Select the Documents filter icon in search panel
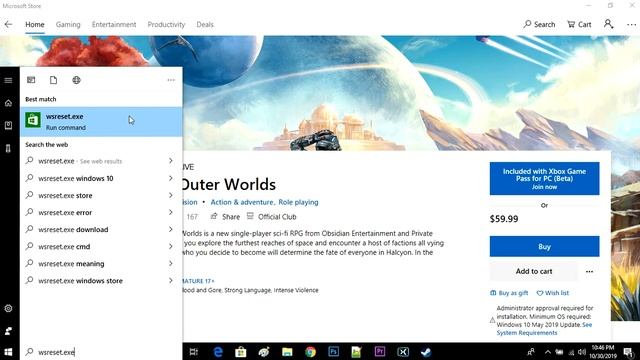The width and height of the screenshot is (640, 360). click(53, 80)
